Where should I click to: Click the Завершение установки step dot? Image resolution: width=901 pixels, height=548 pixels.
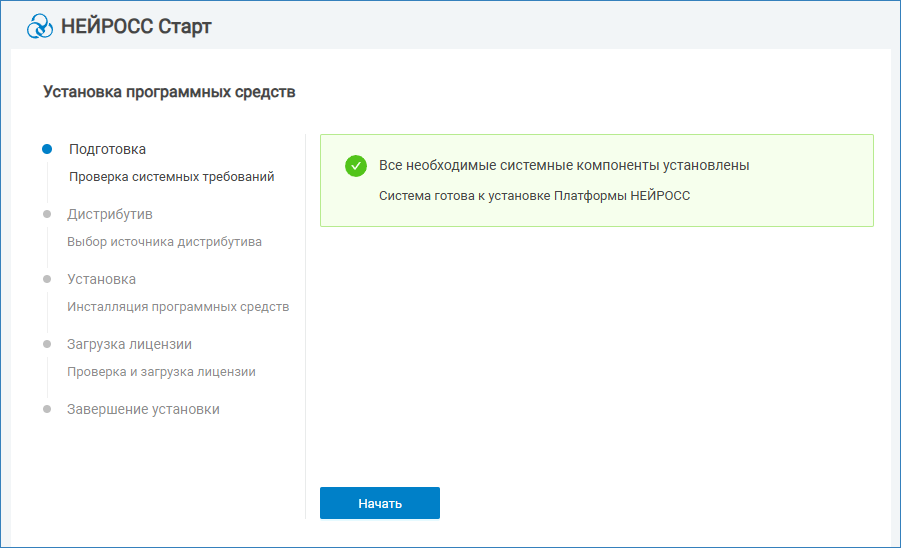47,409
